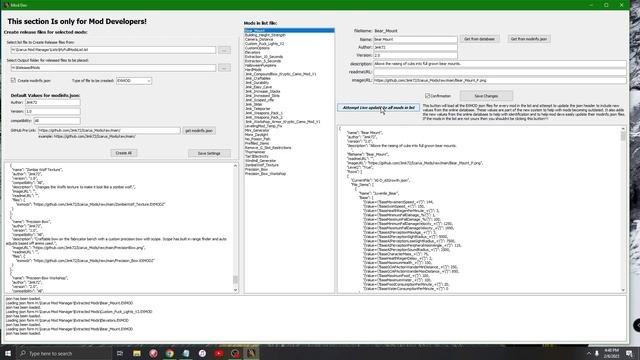Select Elevators in the mods list
Screen dimensions: 640x360
(289, 52)
